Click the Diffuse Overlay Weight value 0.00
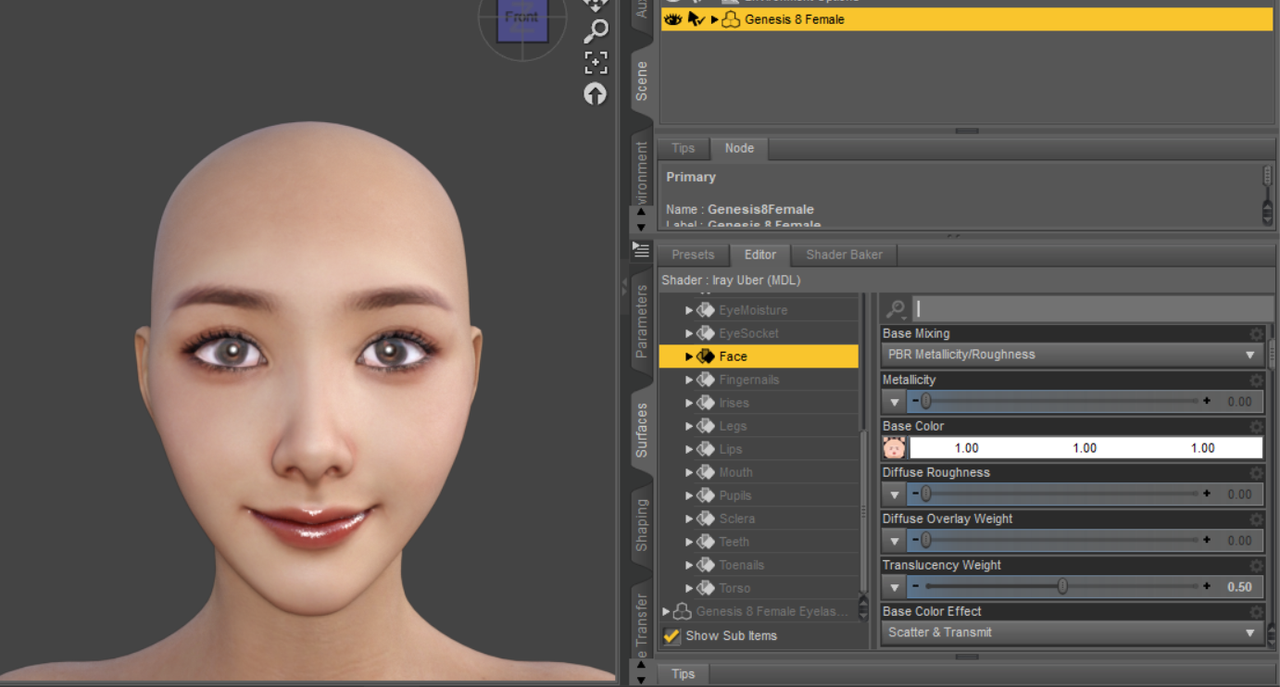 point(1239,541)
